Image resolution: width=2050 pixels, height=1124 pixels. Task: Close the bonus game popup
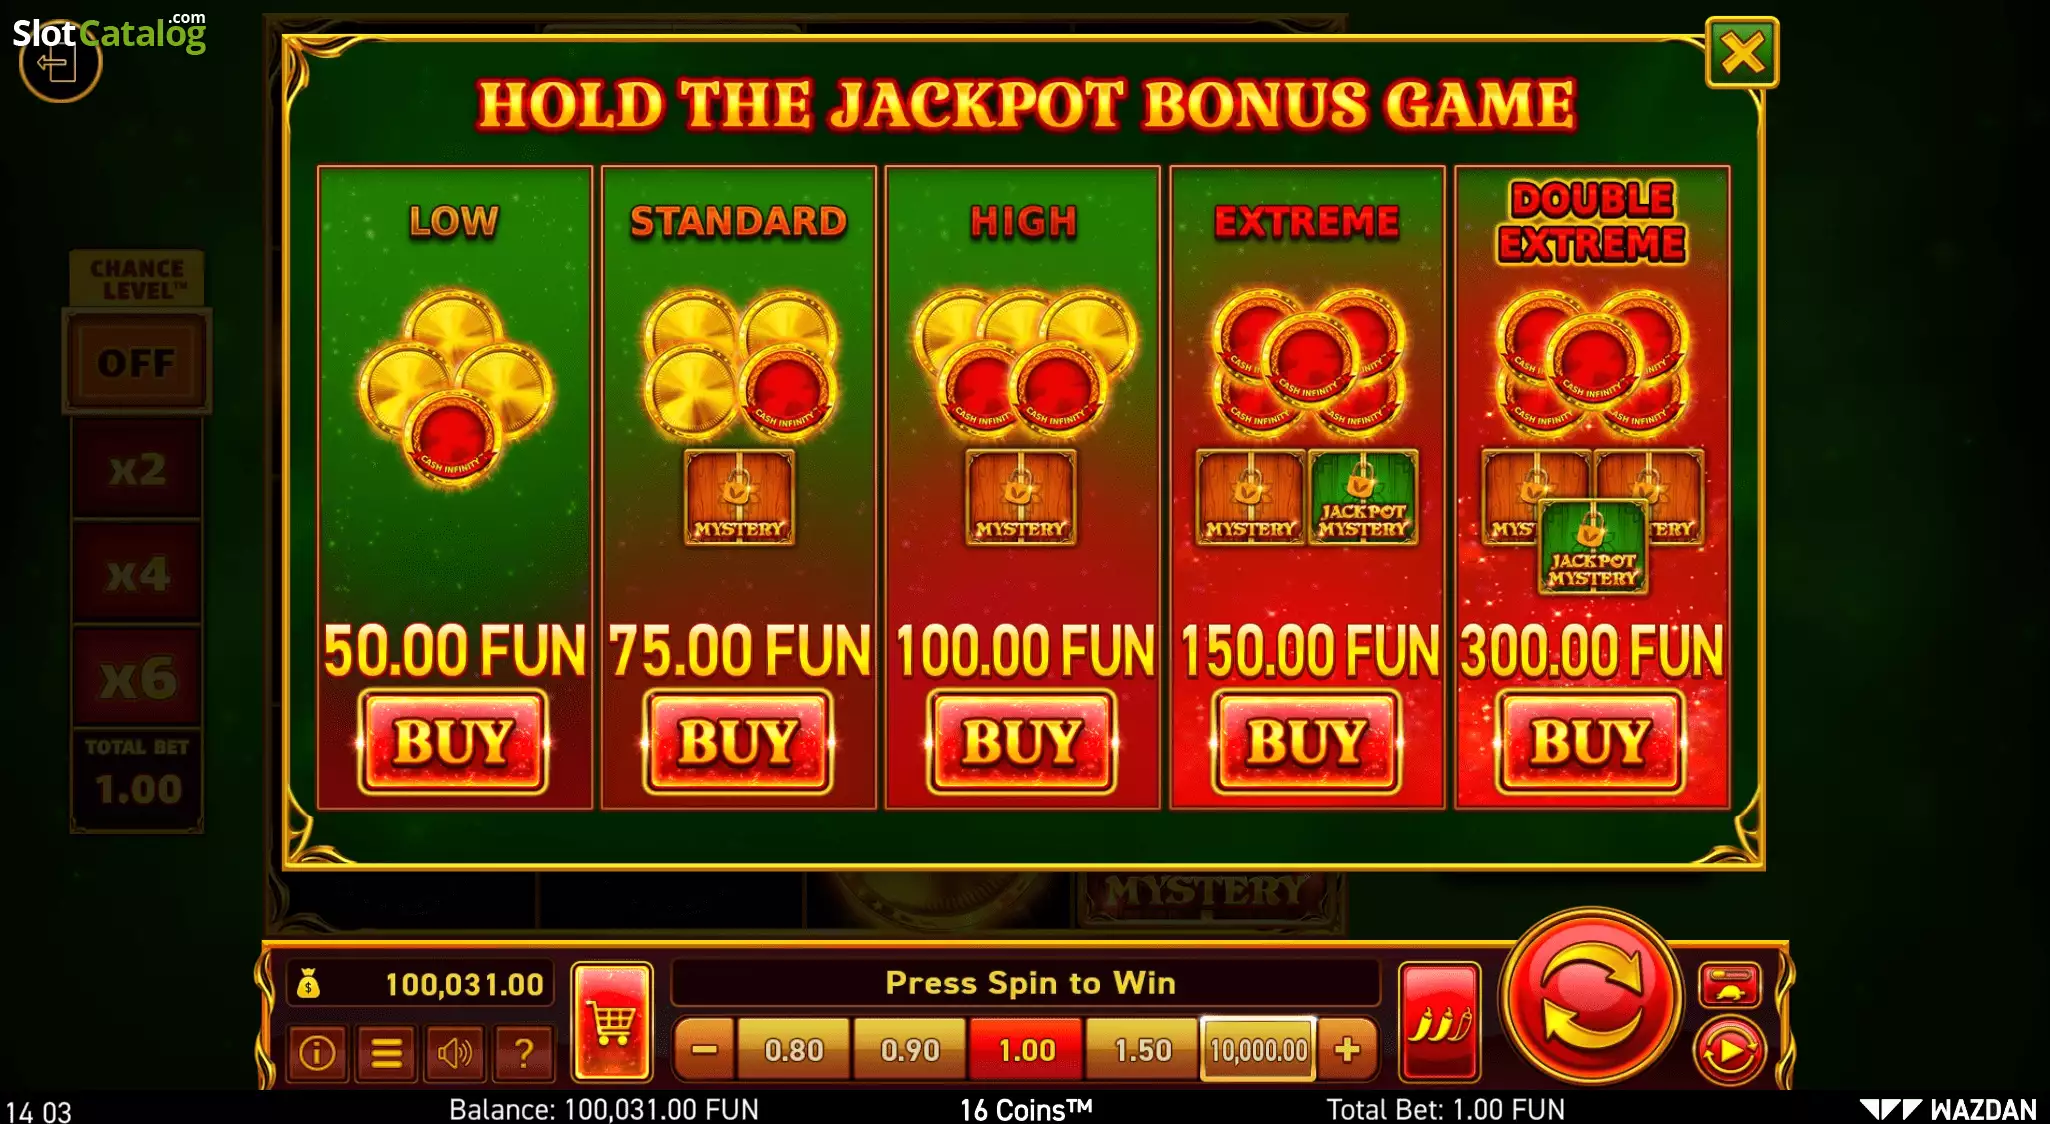coord(1741,53)
